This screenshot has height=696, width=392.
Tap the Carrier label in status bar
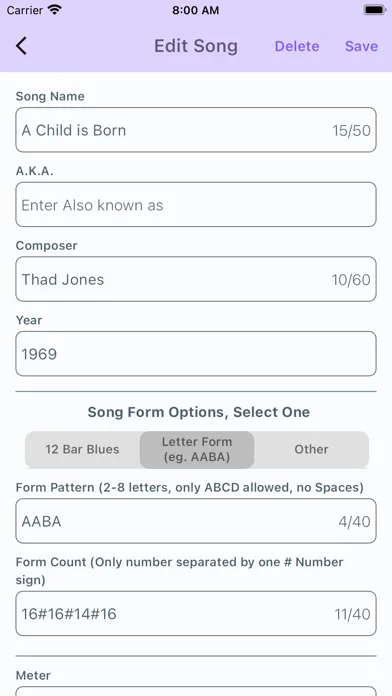point(25,10)
